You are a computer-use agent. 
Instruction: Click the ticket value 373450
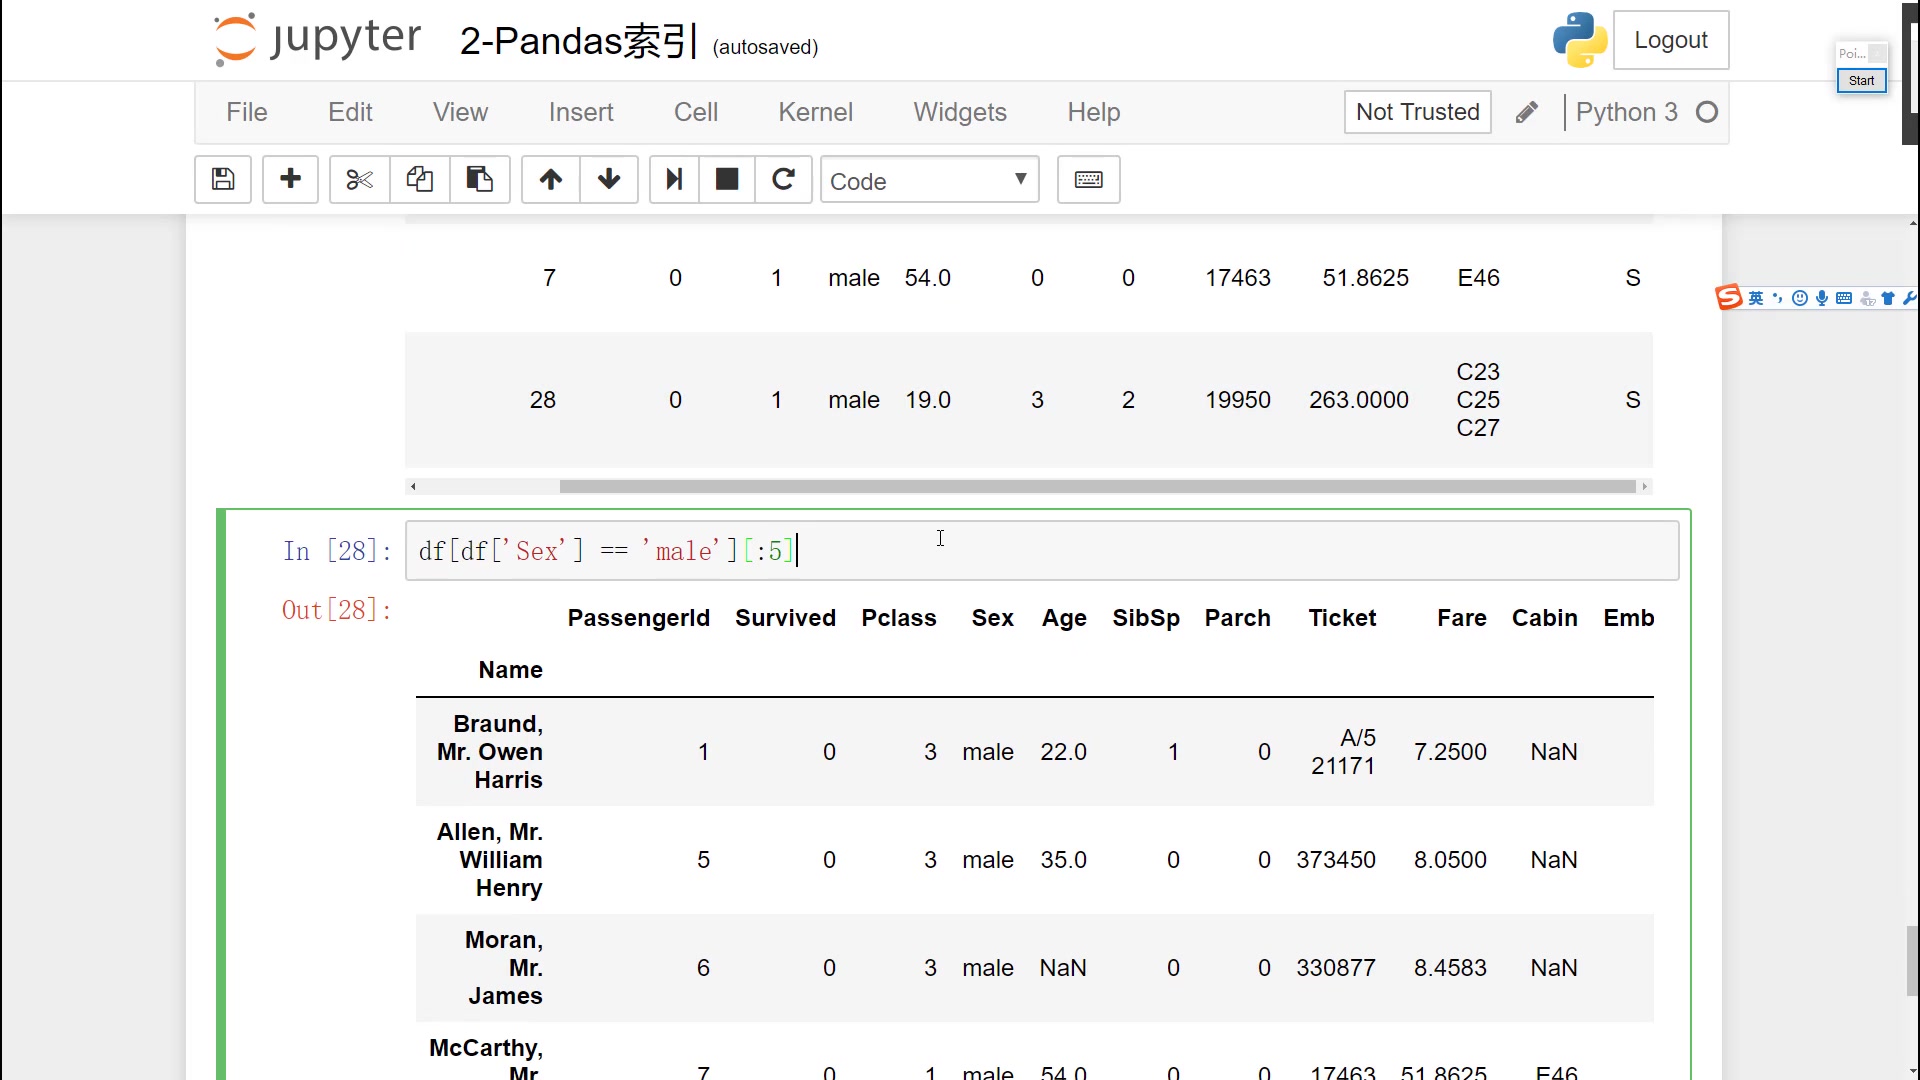pos(1336,860)
